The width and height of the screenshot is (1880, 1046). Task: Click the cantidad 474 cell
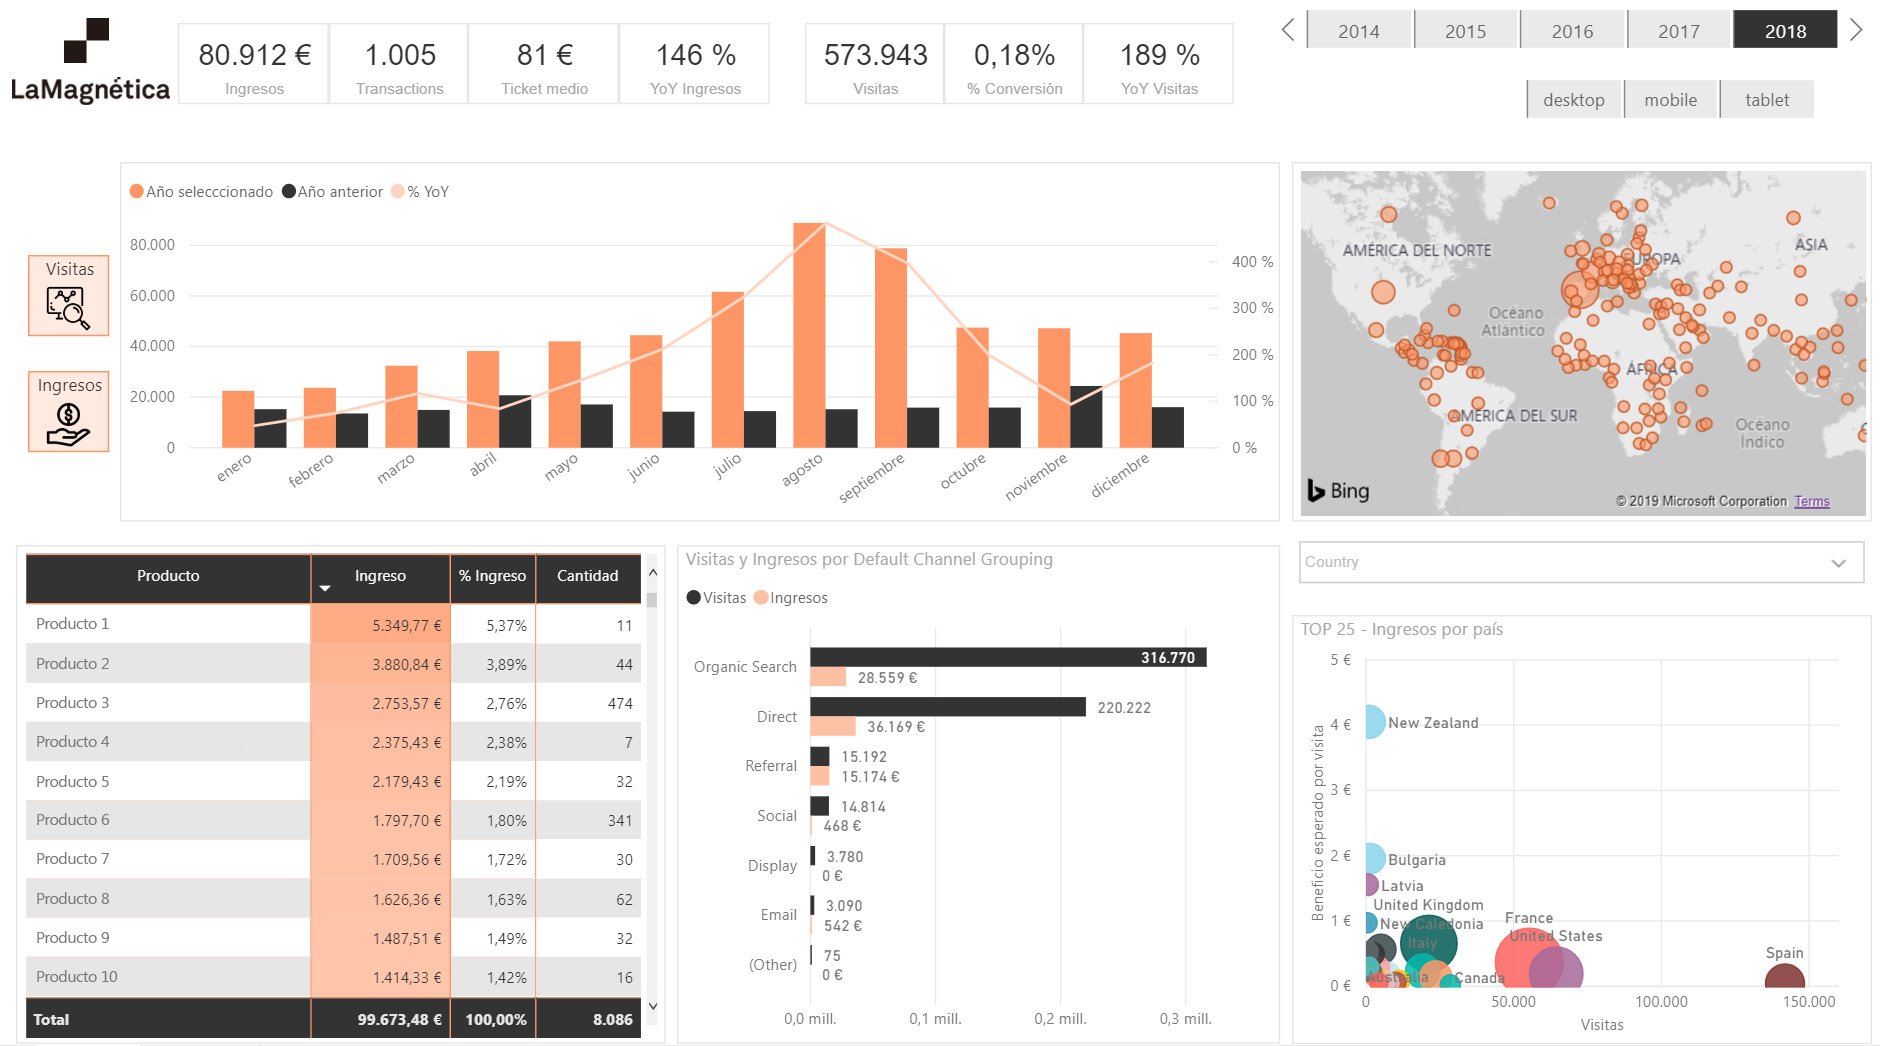point(589,703)
